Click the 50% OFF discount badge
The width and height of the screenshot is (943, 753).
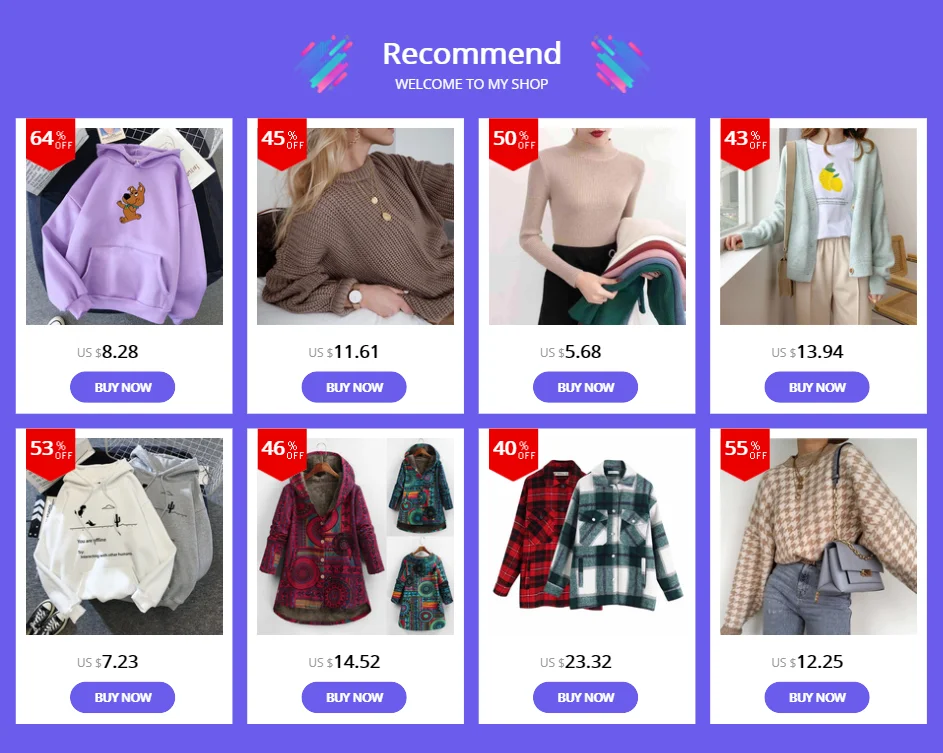tap(514, 143)
